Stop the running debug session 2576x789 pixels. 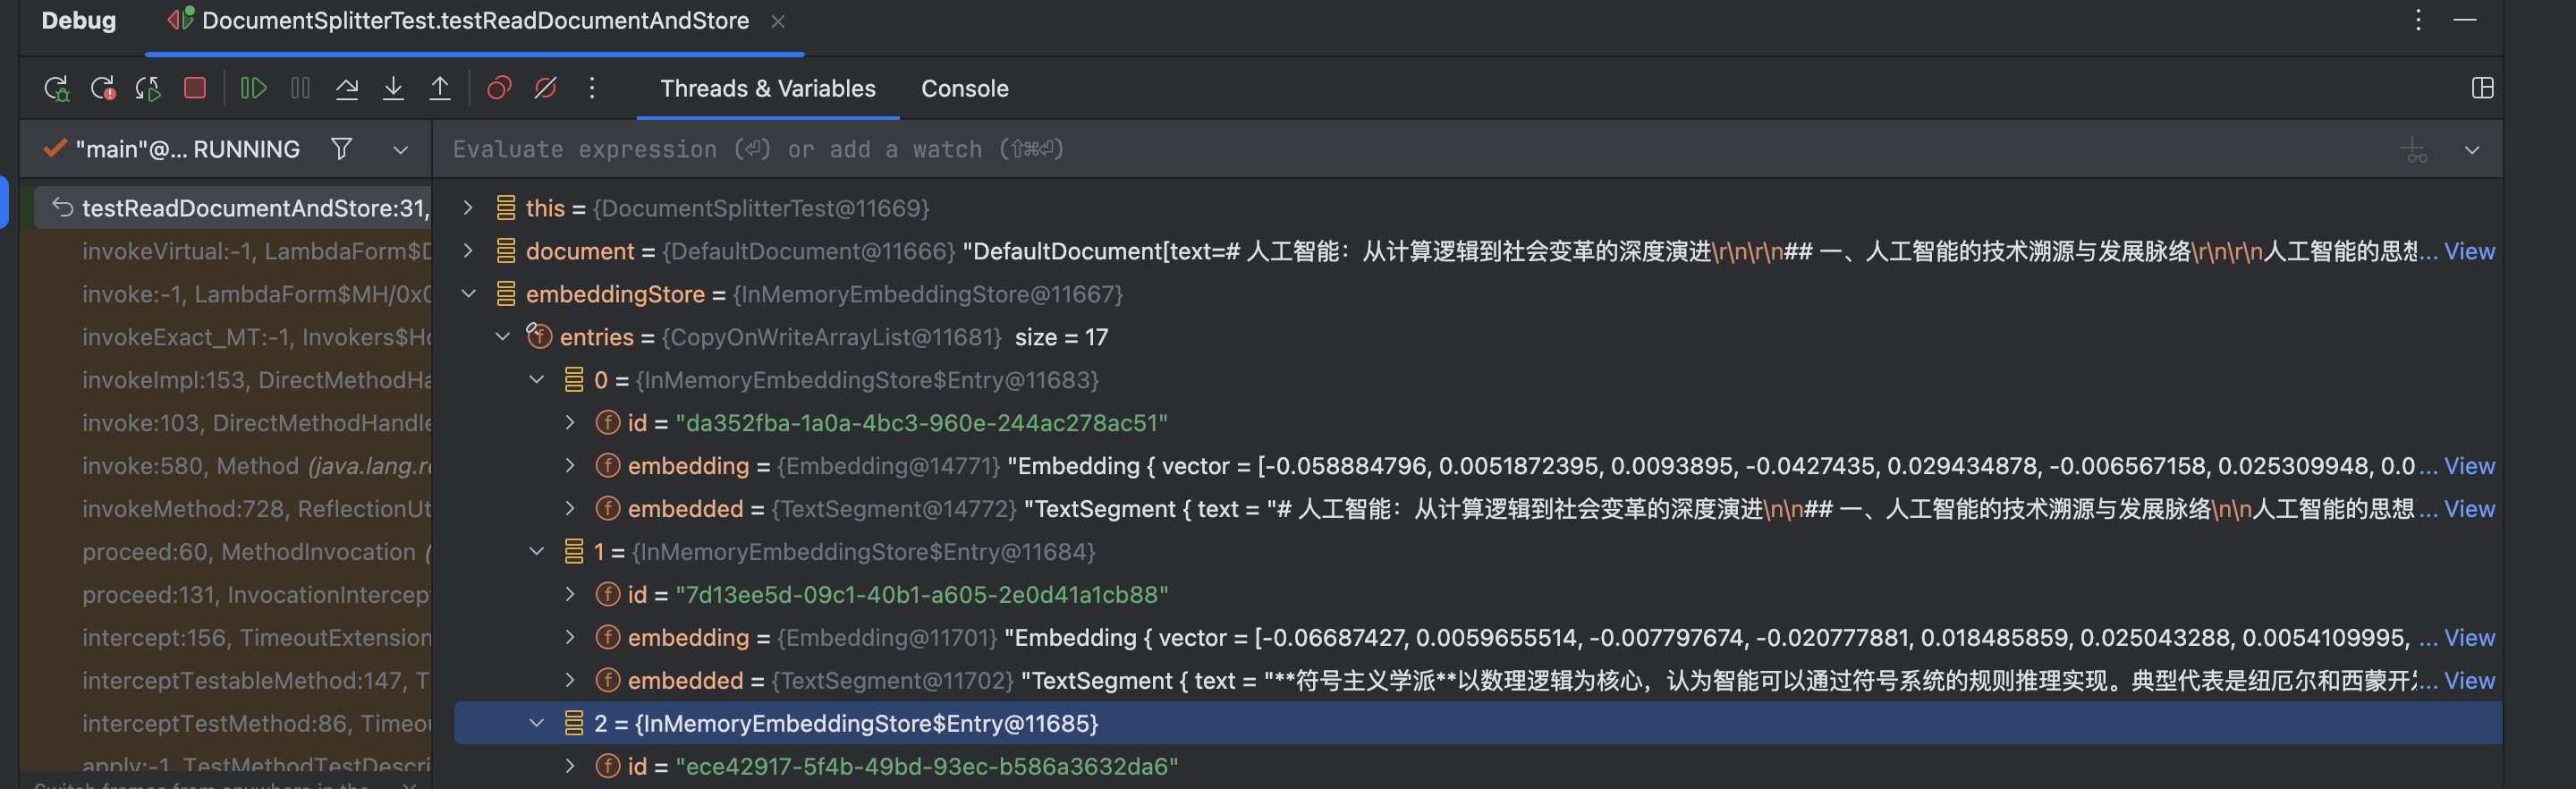pyautogui.click(x=195, y=88)
